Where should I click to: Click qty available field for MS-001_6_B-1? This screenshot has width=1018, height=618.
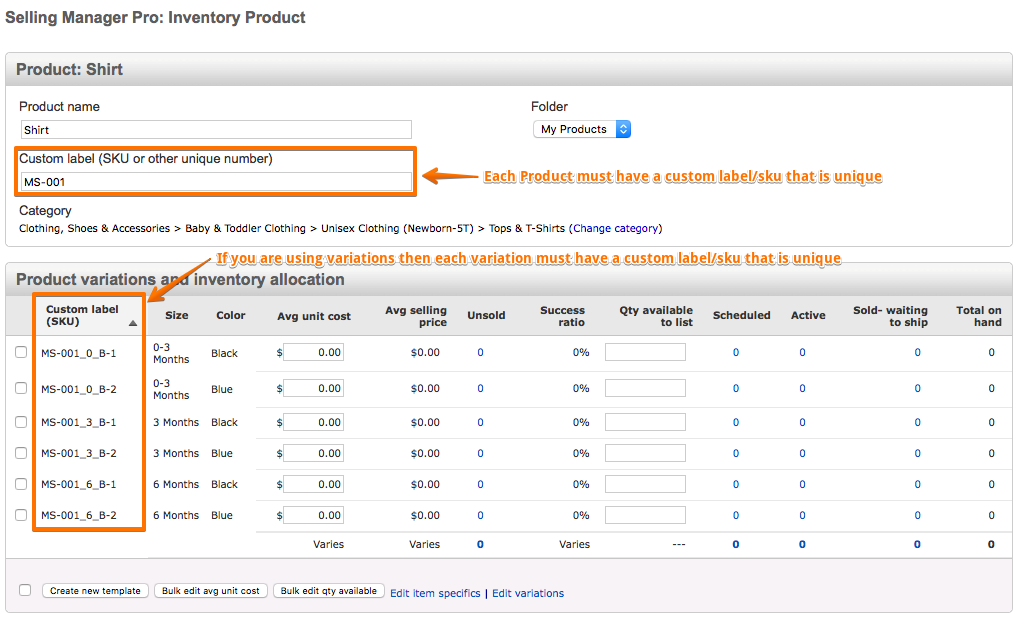click(x=645, y=484)
